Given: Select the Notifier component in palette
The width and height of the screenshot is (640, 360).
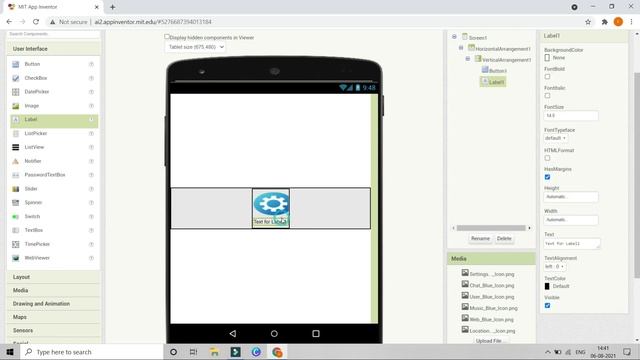Looking at the screenshot, I should 53,161.
